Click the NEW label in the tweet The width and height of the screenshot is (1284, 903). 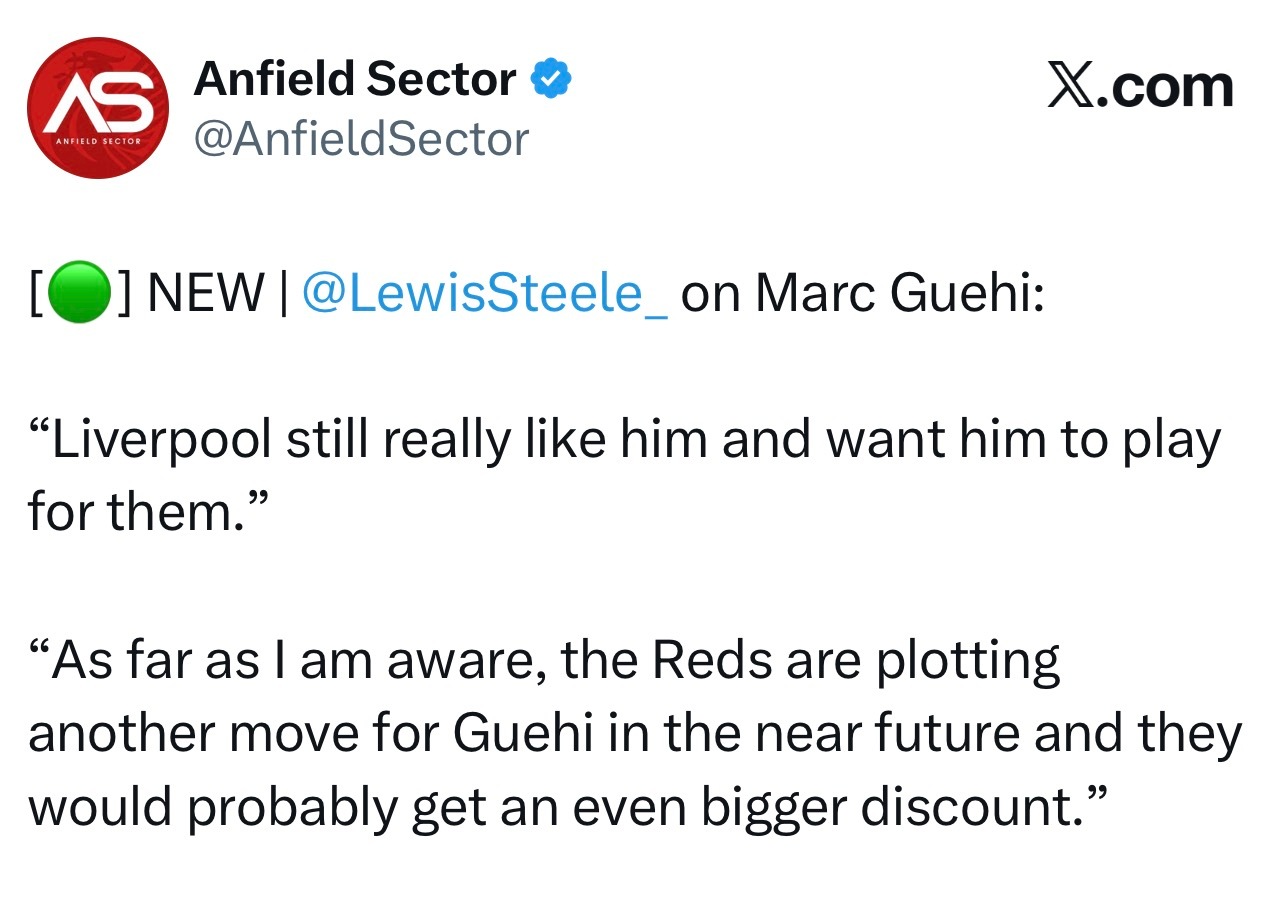point(205,293)
